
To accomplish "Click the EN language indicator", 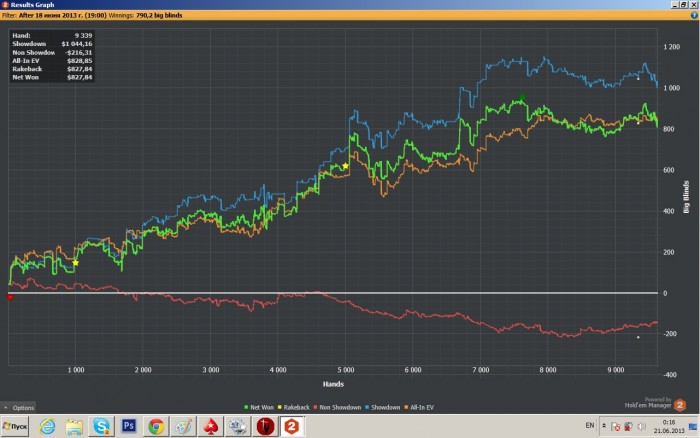I will click(590, 425).
